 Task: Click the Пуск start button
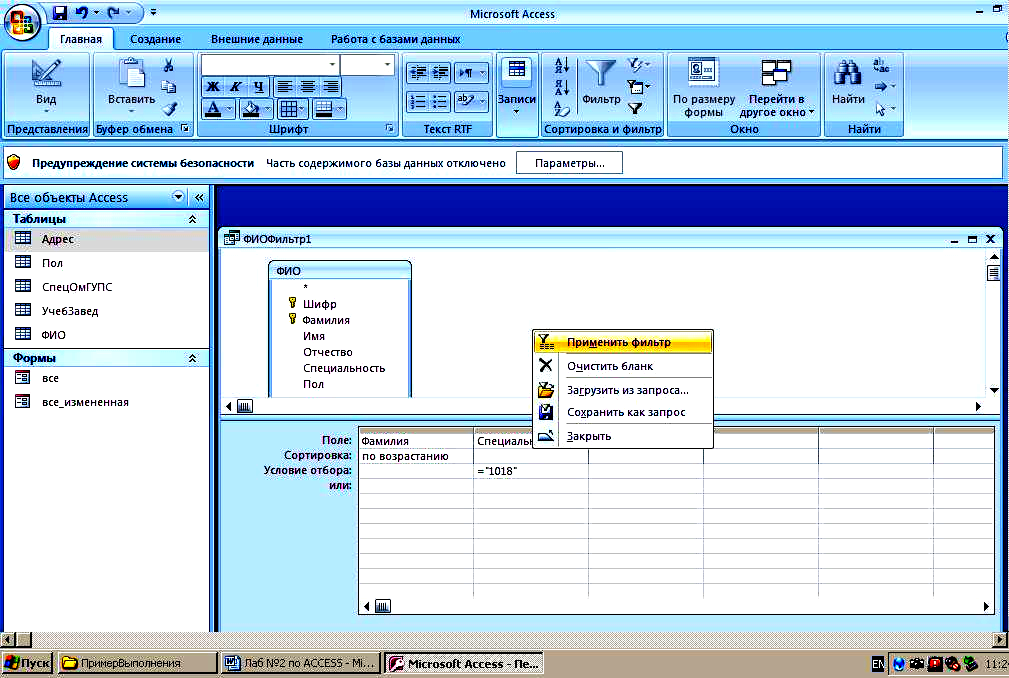click(27, 663)
